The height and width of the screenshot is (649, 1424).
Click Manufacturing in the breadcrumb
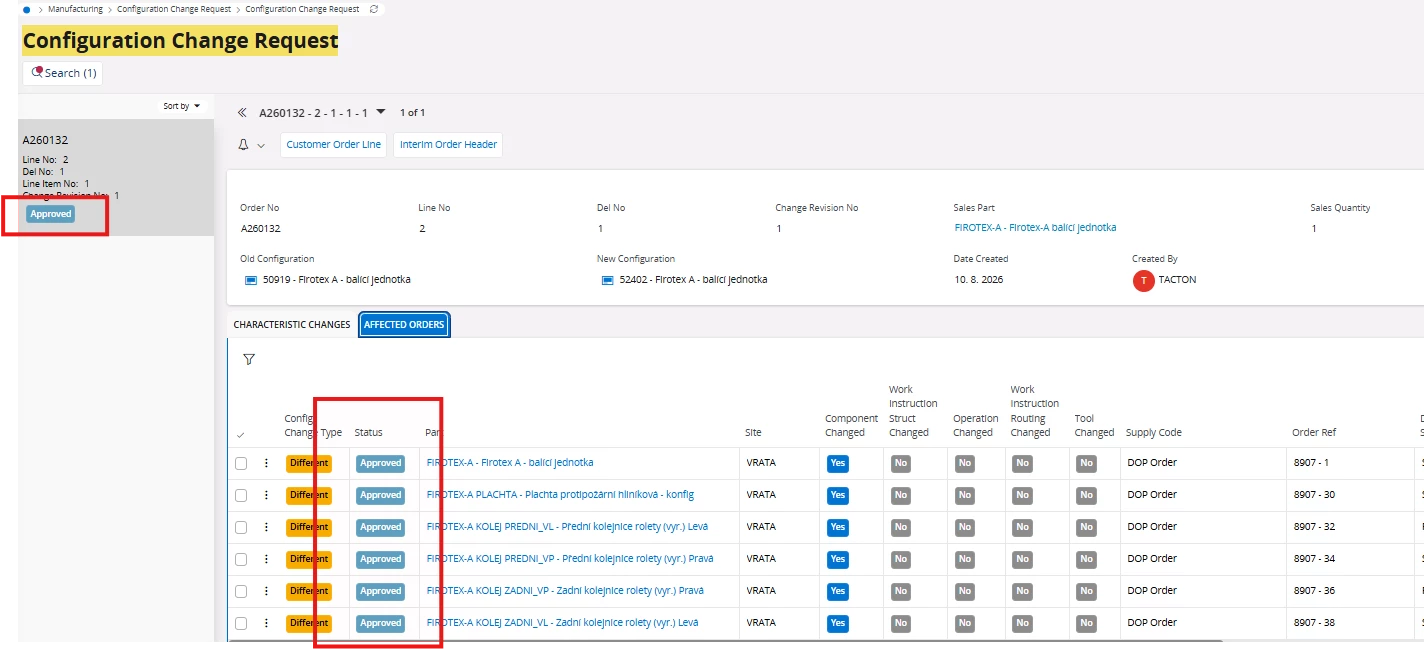tap(76, 9)
